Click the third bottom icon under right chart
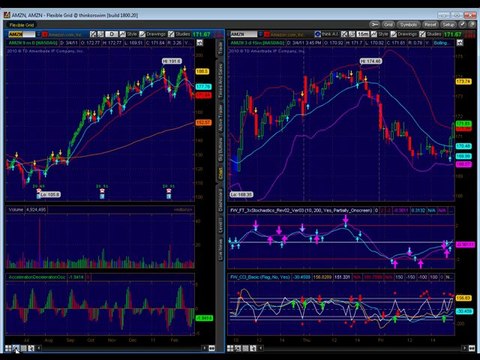Viewport: 480px width, 360px height. pyautogui.click(x=246, y=348)
